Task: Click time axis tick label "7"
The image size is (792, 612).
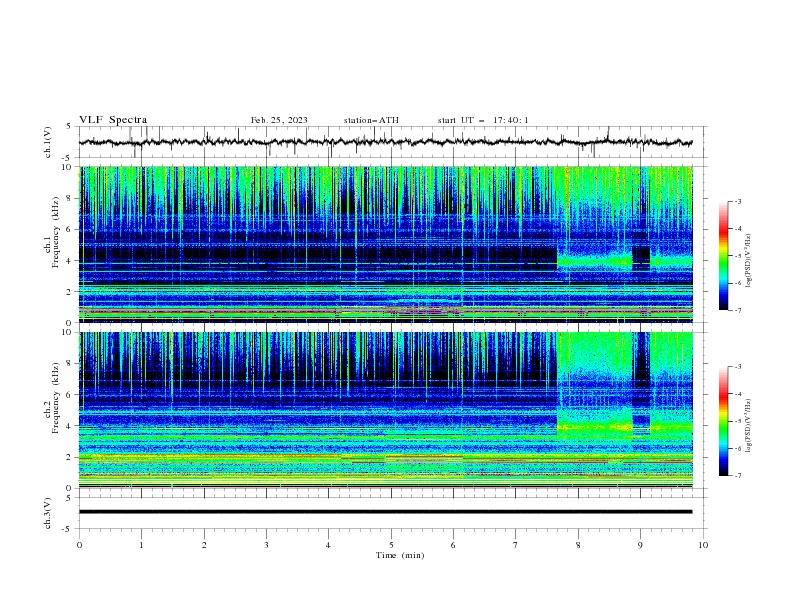Action: (516, 545)
